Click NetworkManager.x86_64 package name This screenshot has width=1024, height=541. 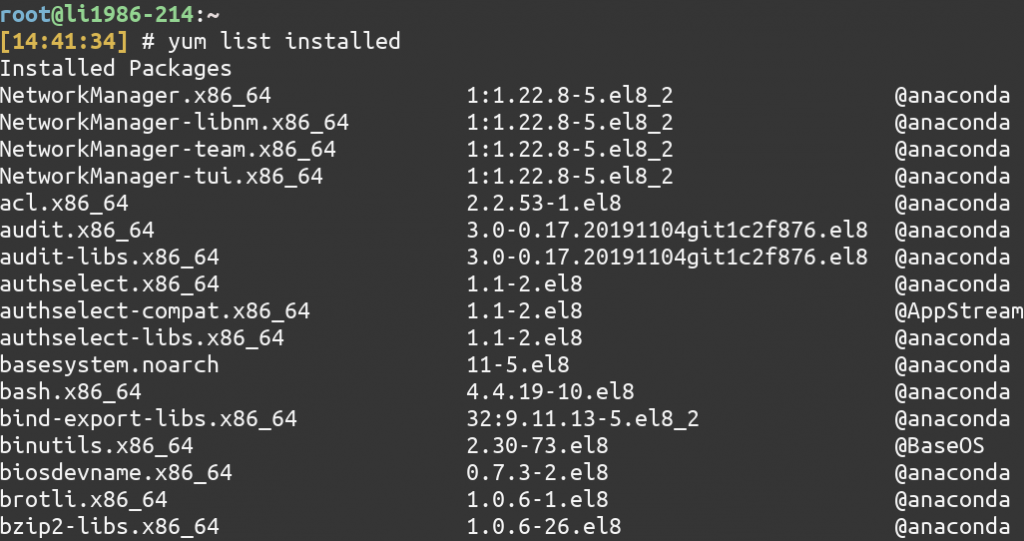click(x=135, y=95)
